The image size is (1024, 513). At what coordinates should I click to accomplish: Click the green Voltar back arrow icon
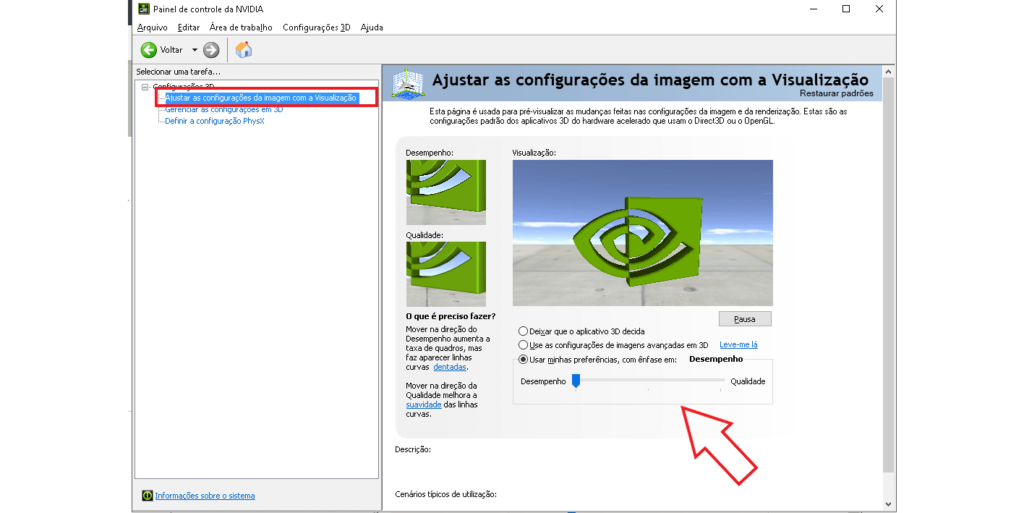pos(148,50)
